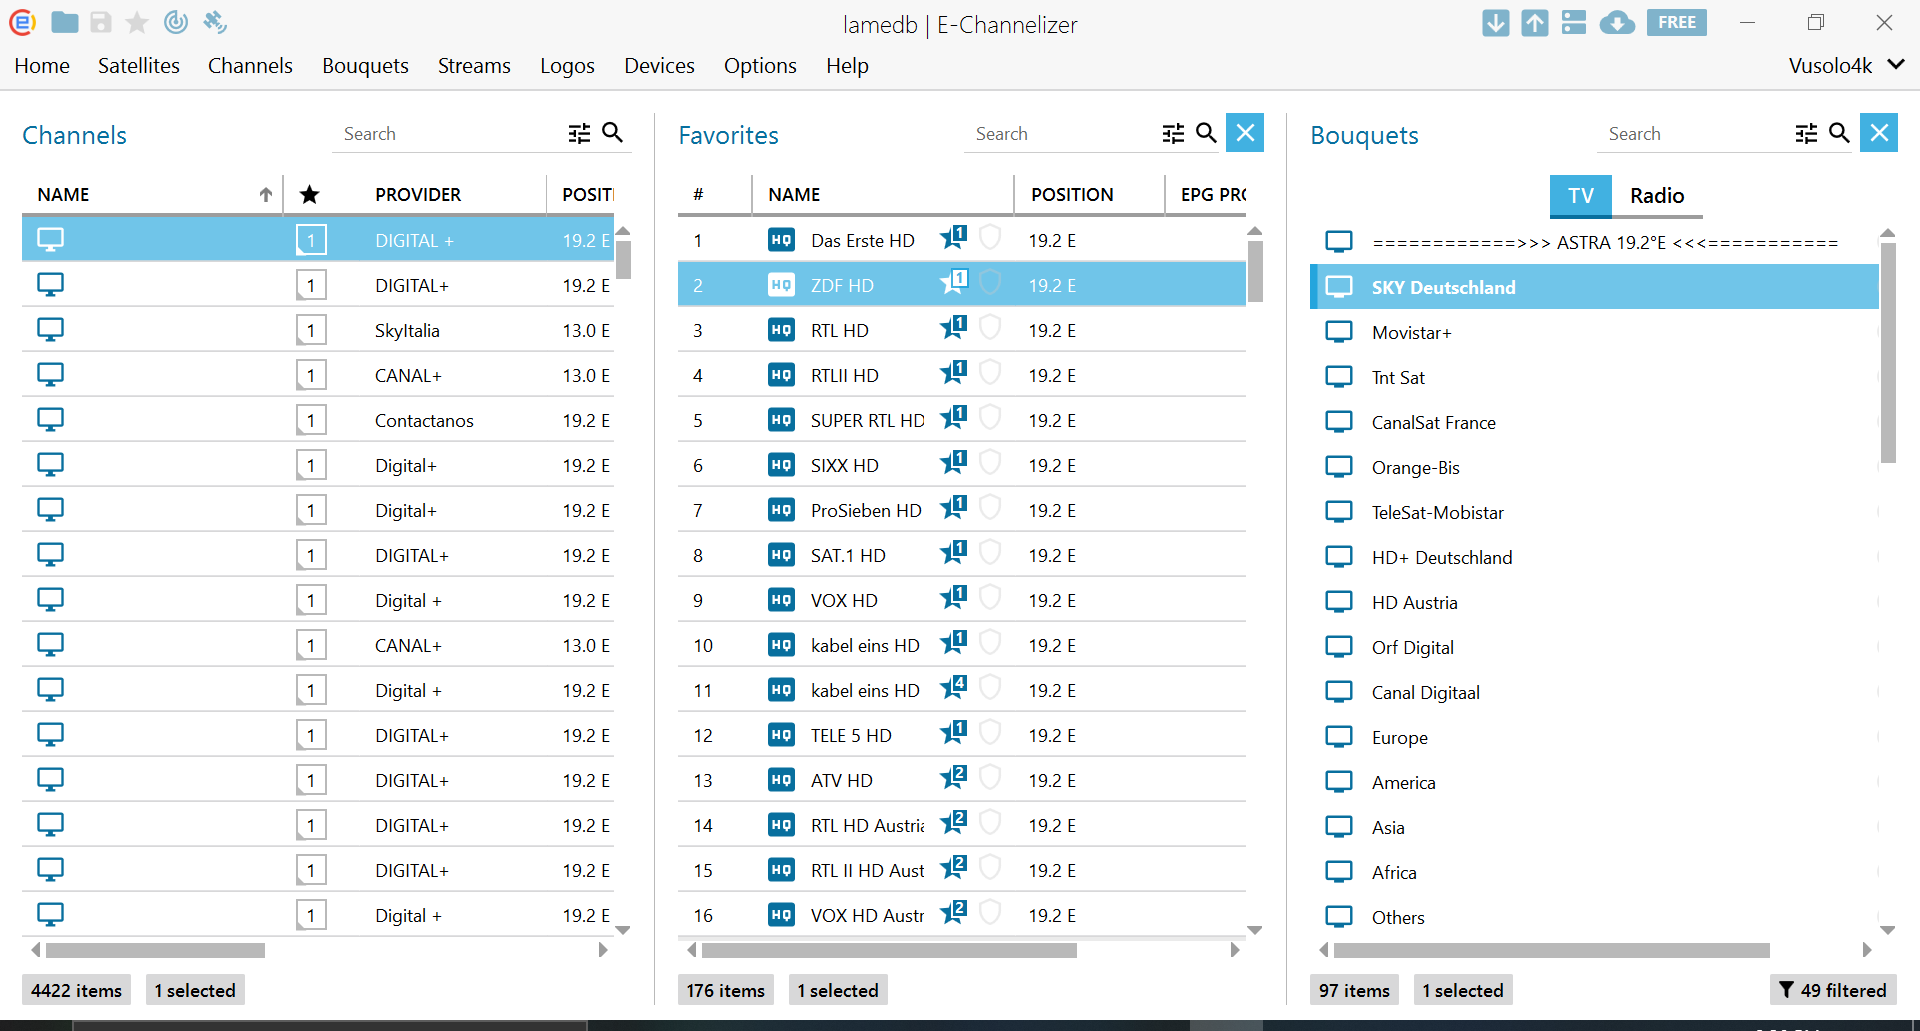Open the 49 filtered bouquets filter
Screen dimensions: 1920x1031
pyautogui.click(x=1832, y=990)
